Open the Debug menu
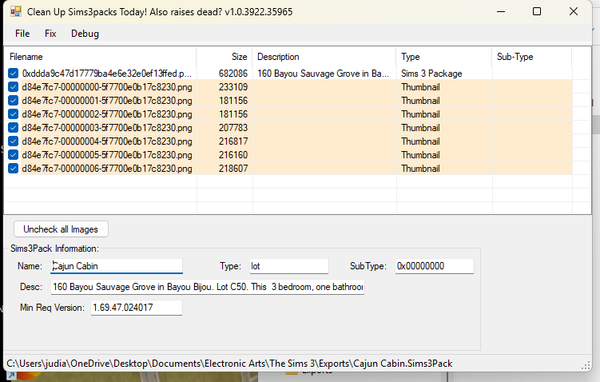The height and width of the screenshot is (382, 600). click(85, 34)
